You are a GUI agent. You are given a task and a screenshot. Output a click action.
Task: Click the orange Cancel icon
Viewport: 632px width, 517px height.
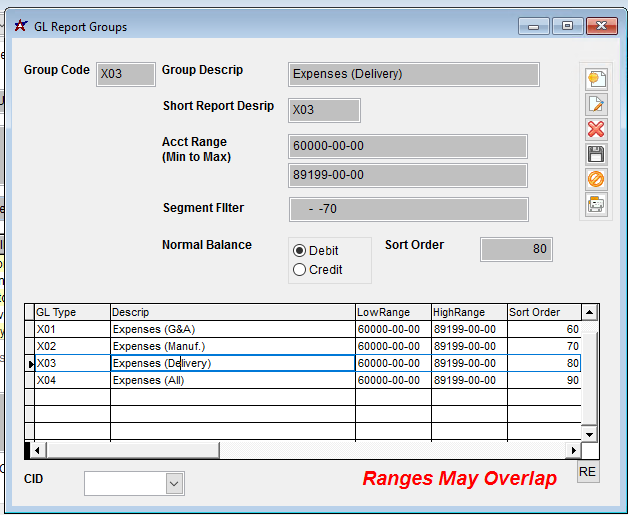click(596, 179)
